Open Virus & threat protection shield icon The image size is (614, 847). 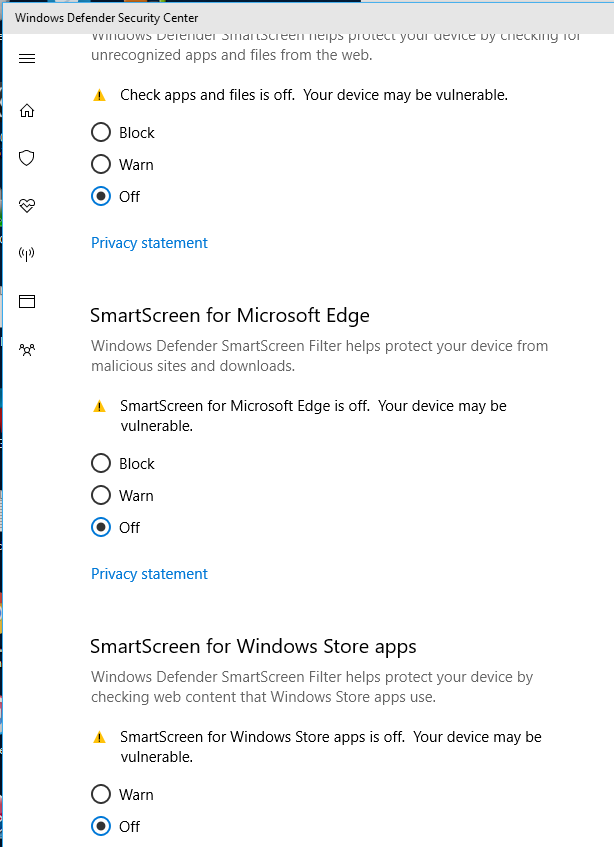point(27,158)
